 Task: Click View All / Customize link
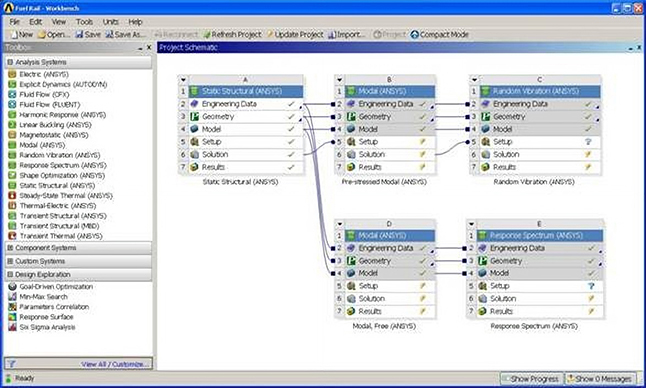[115, 364]
